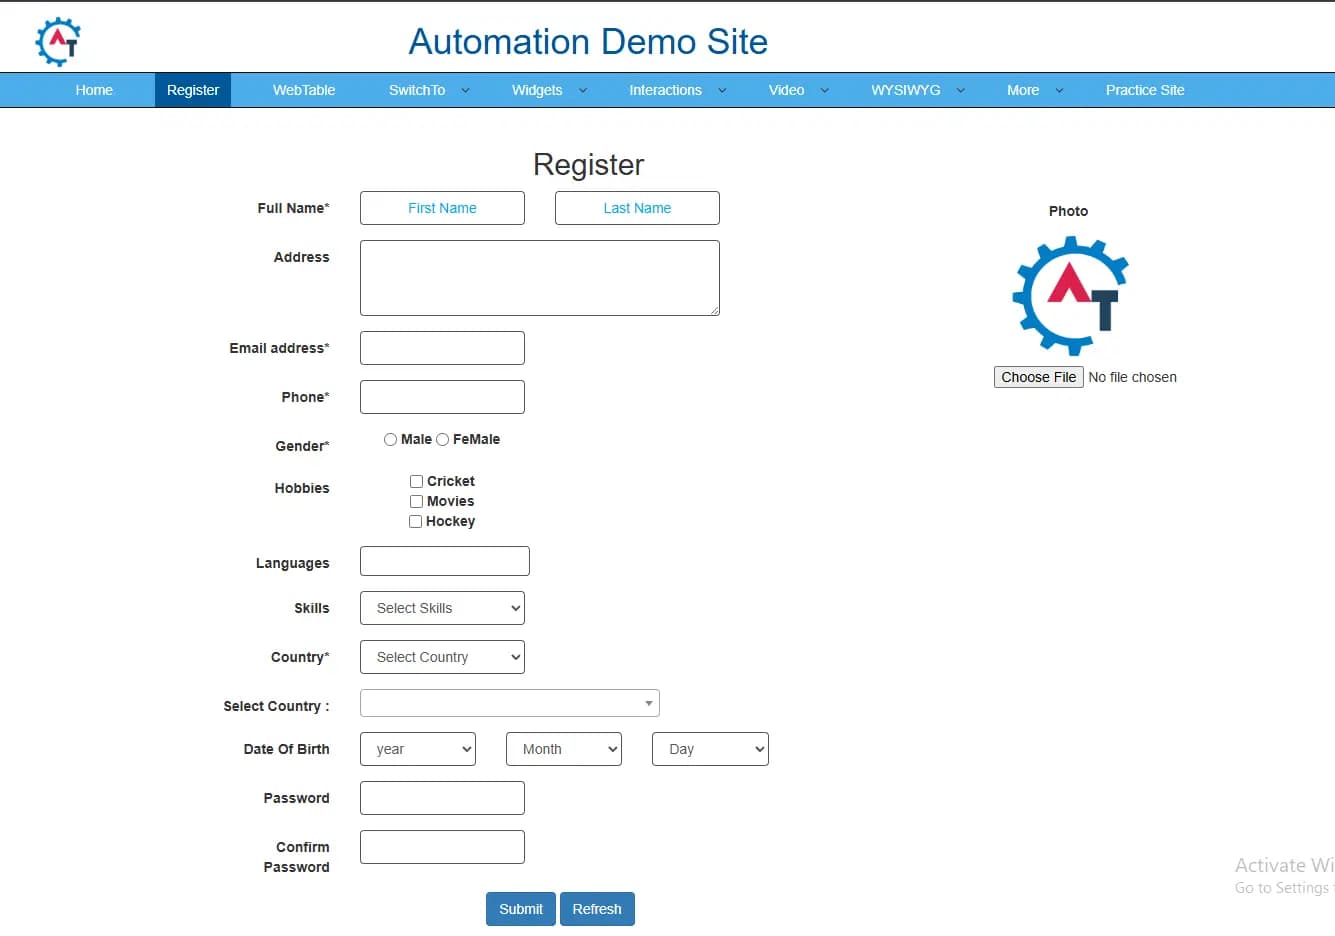
Task: Check the Hockey hobby checkbox
Action: point(415,521)
